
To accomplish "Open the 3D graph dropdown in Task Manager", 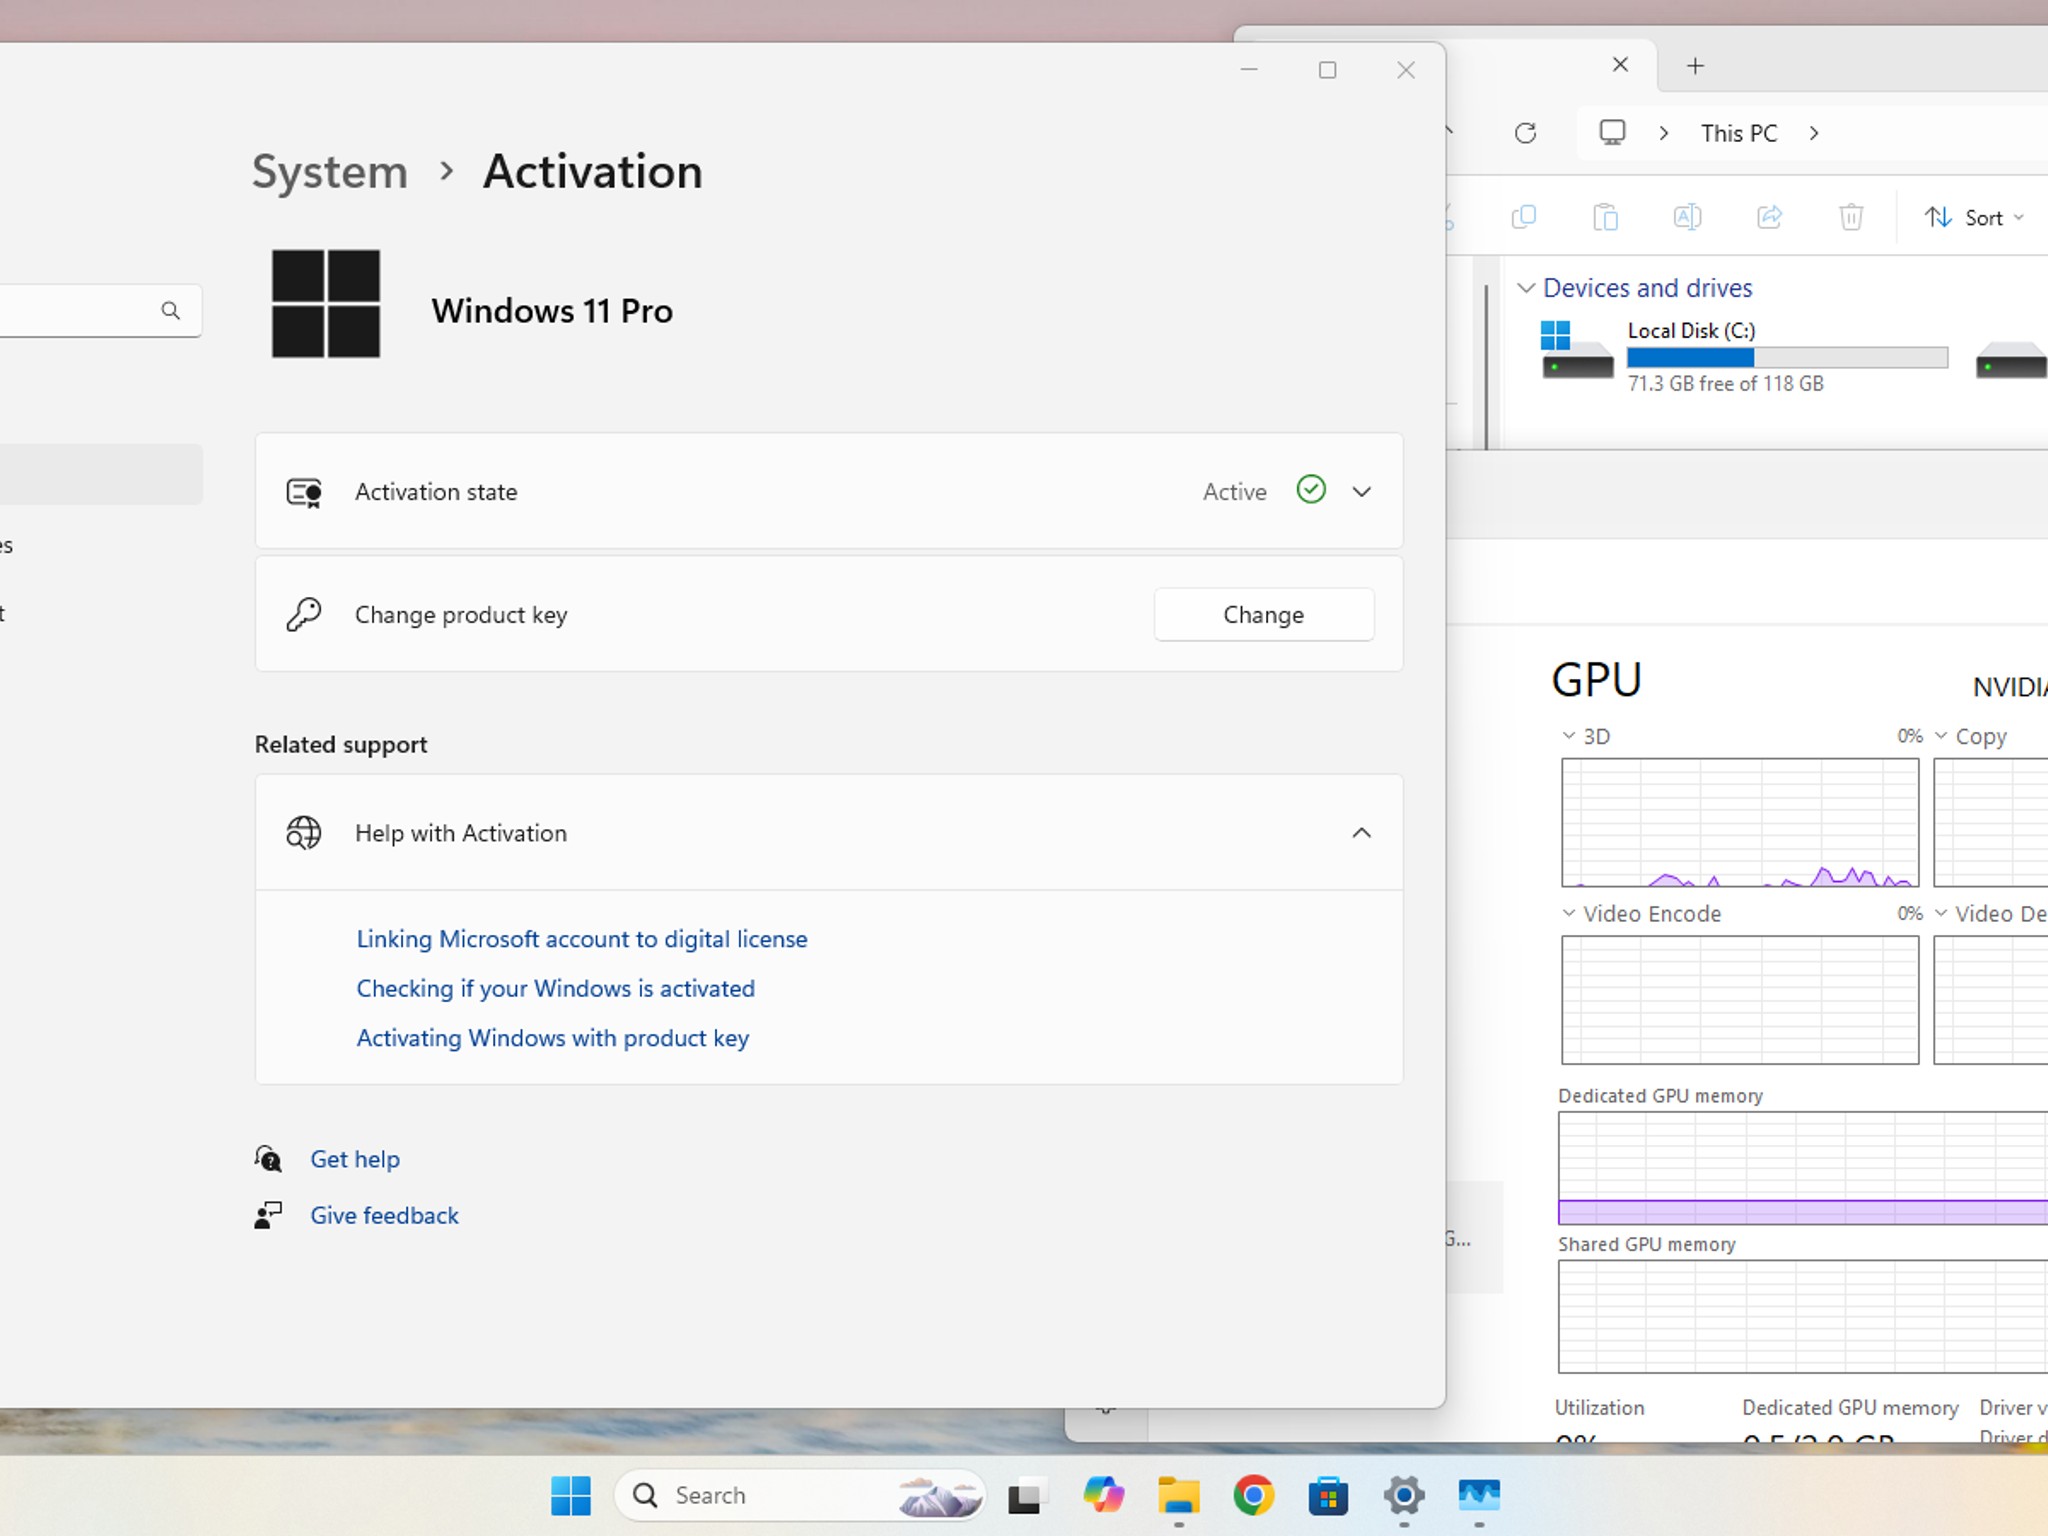I will (1569, 736).
